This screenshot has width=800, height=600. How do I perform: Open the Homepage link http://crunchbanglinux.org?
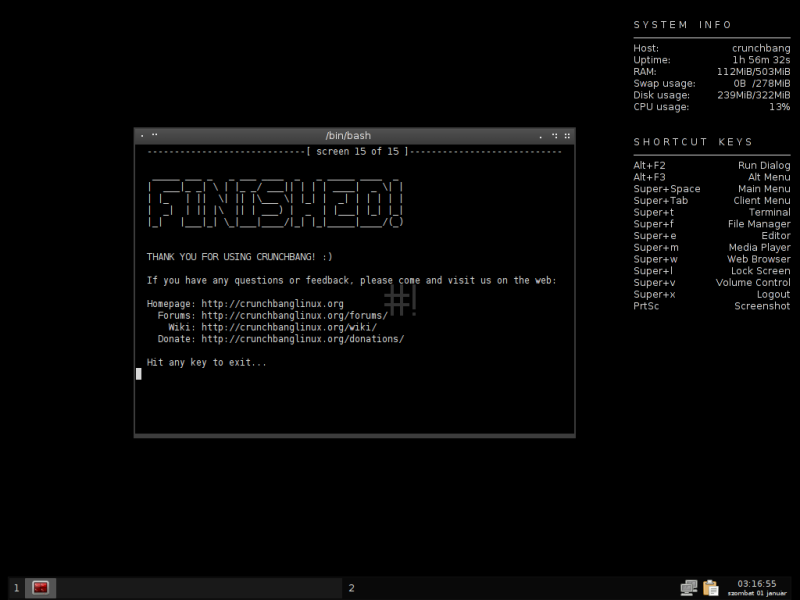click(272, 304)
